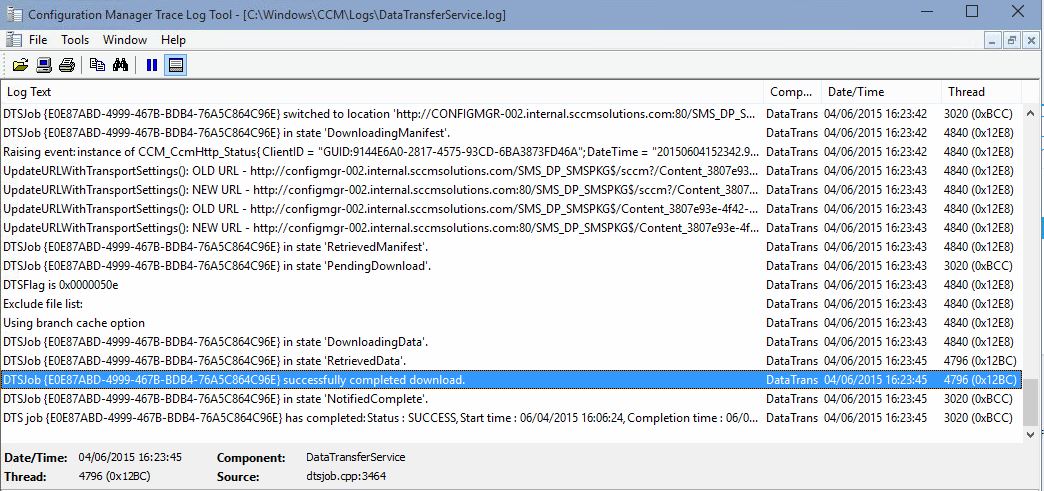The width and height of the screenshot is (1044, 491).
Task: Click the Log Text column header
Action: 380,92
